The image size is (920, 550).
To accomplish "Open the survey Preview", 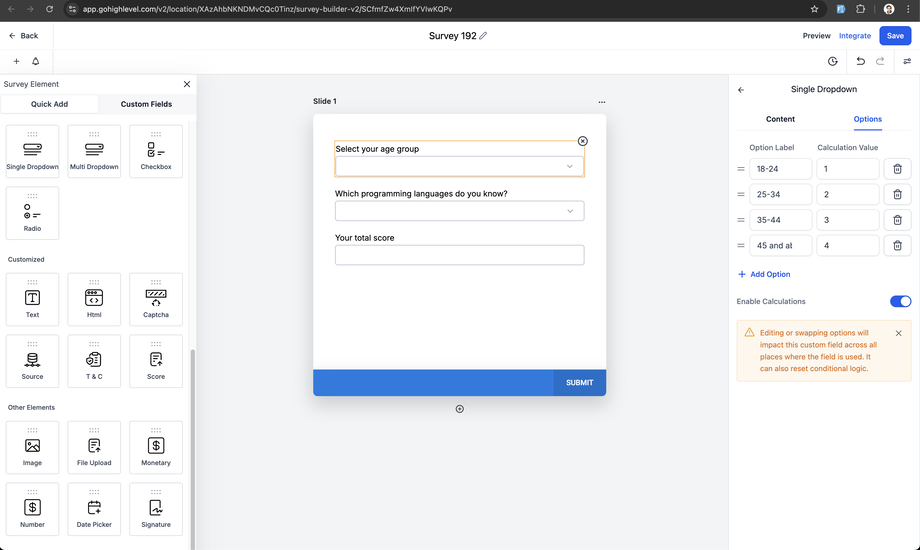I will (x=816, y=36).
